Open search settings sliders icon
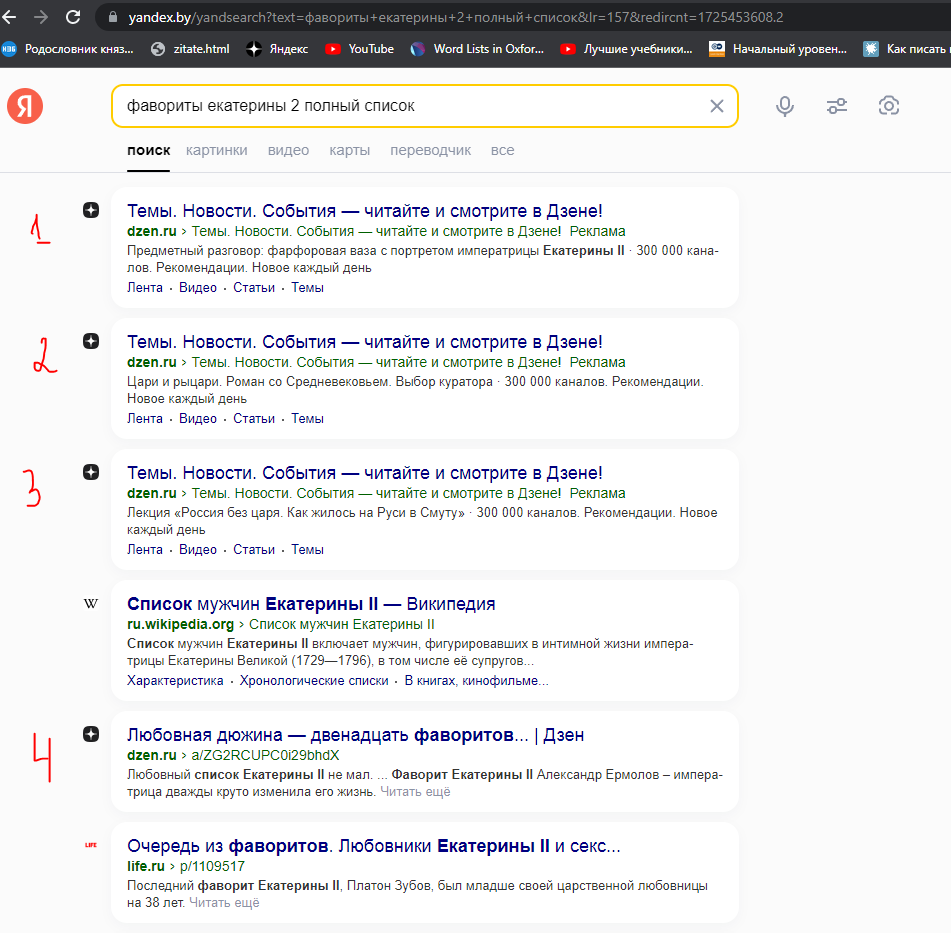 837,106
